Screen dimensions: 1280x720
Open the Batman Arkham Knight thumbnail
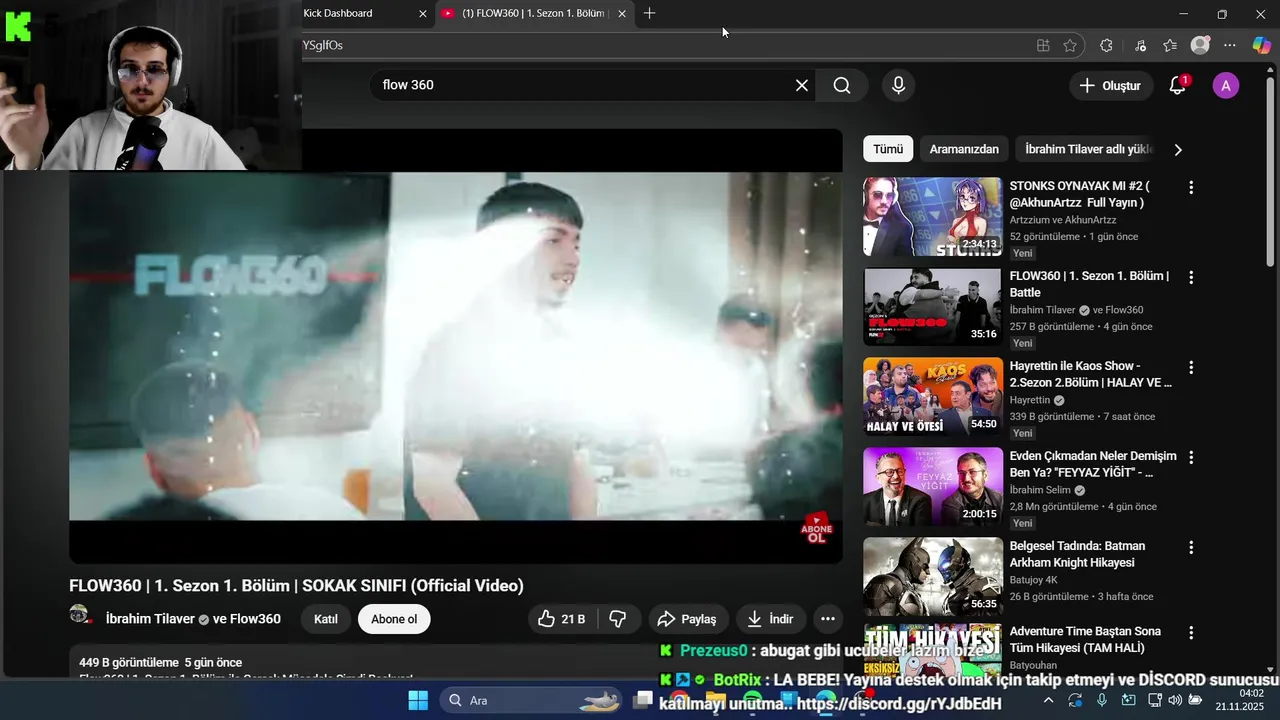point(932,577)
